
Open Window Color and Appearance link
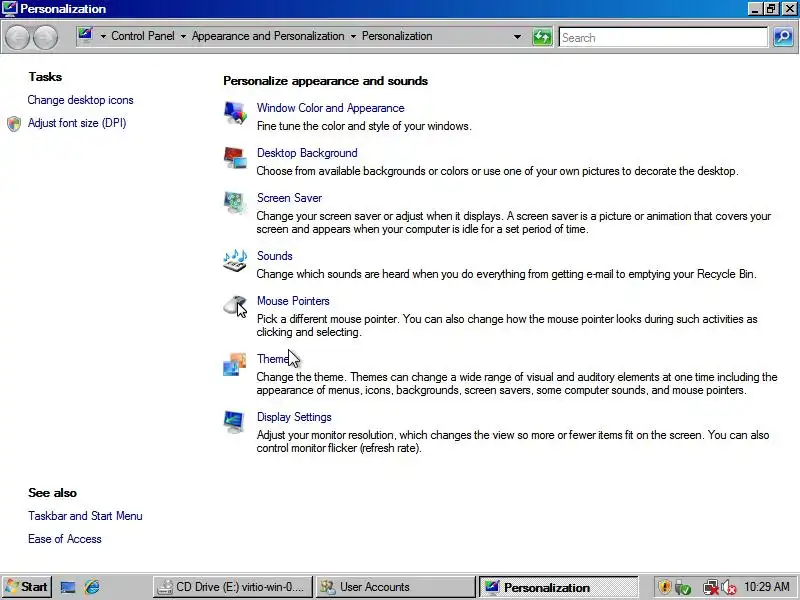click(331, 108)
